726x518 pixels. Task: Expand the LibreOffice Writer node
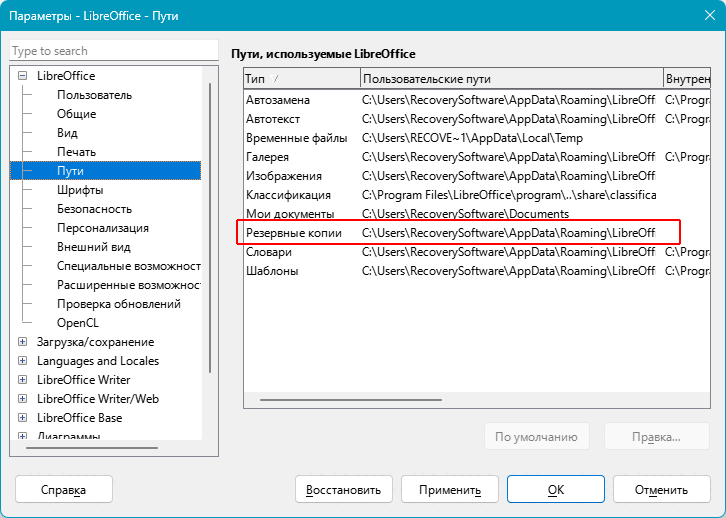[x=22, y=380]
